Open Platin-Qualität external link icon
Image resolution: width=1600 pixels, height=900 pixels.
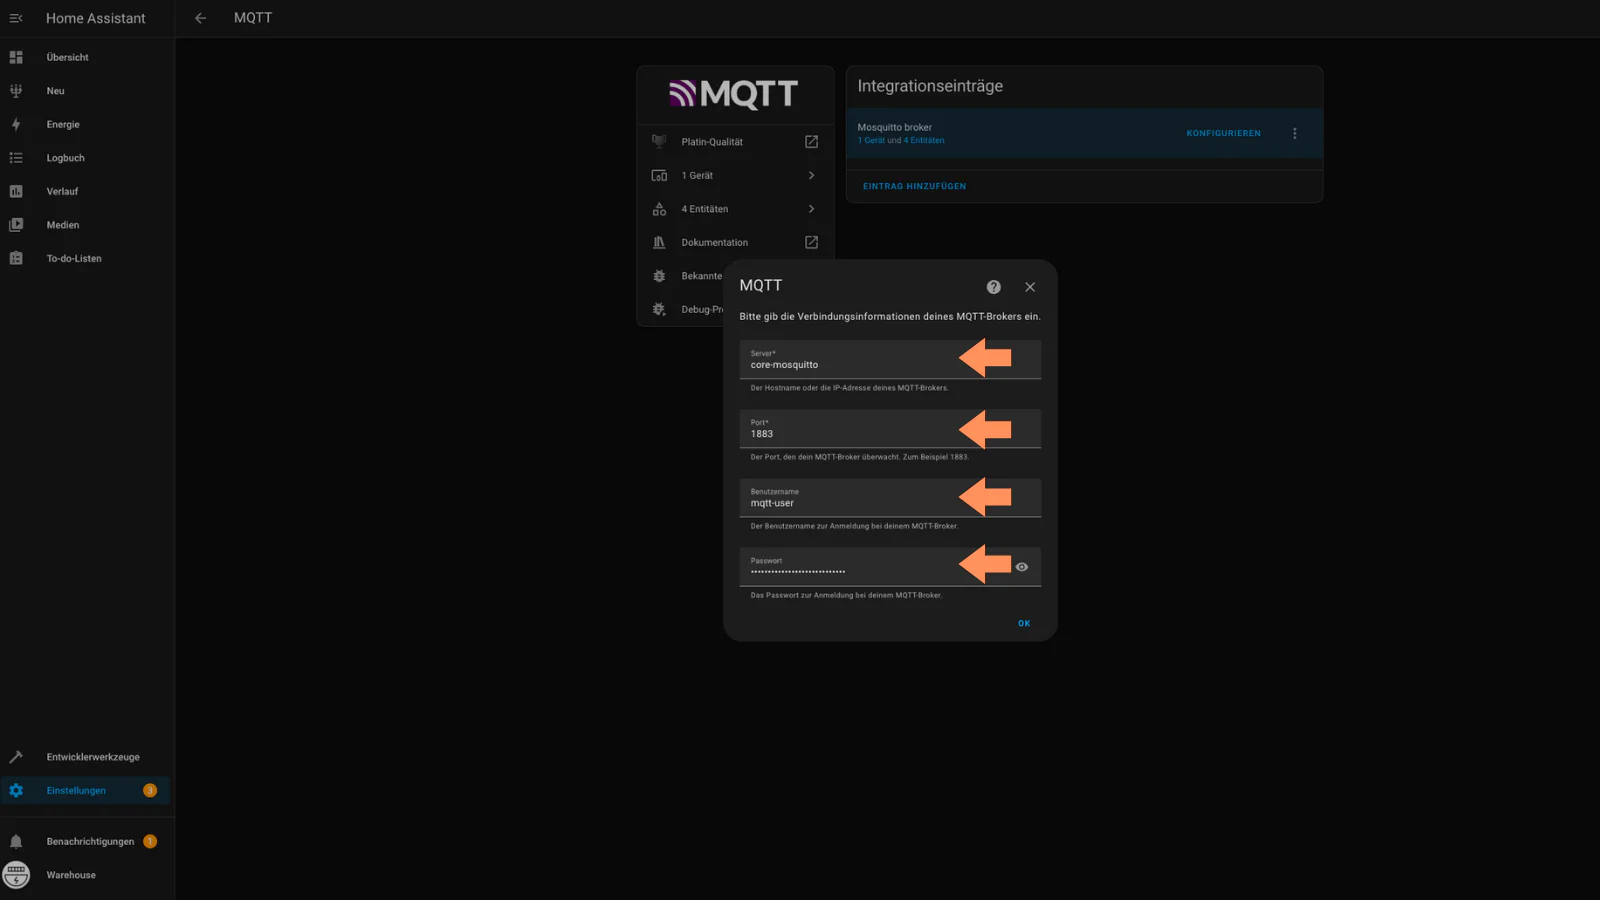click(x=811, y=142)
